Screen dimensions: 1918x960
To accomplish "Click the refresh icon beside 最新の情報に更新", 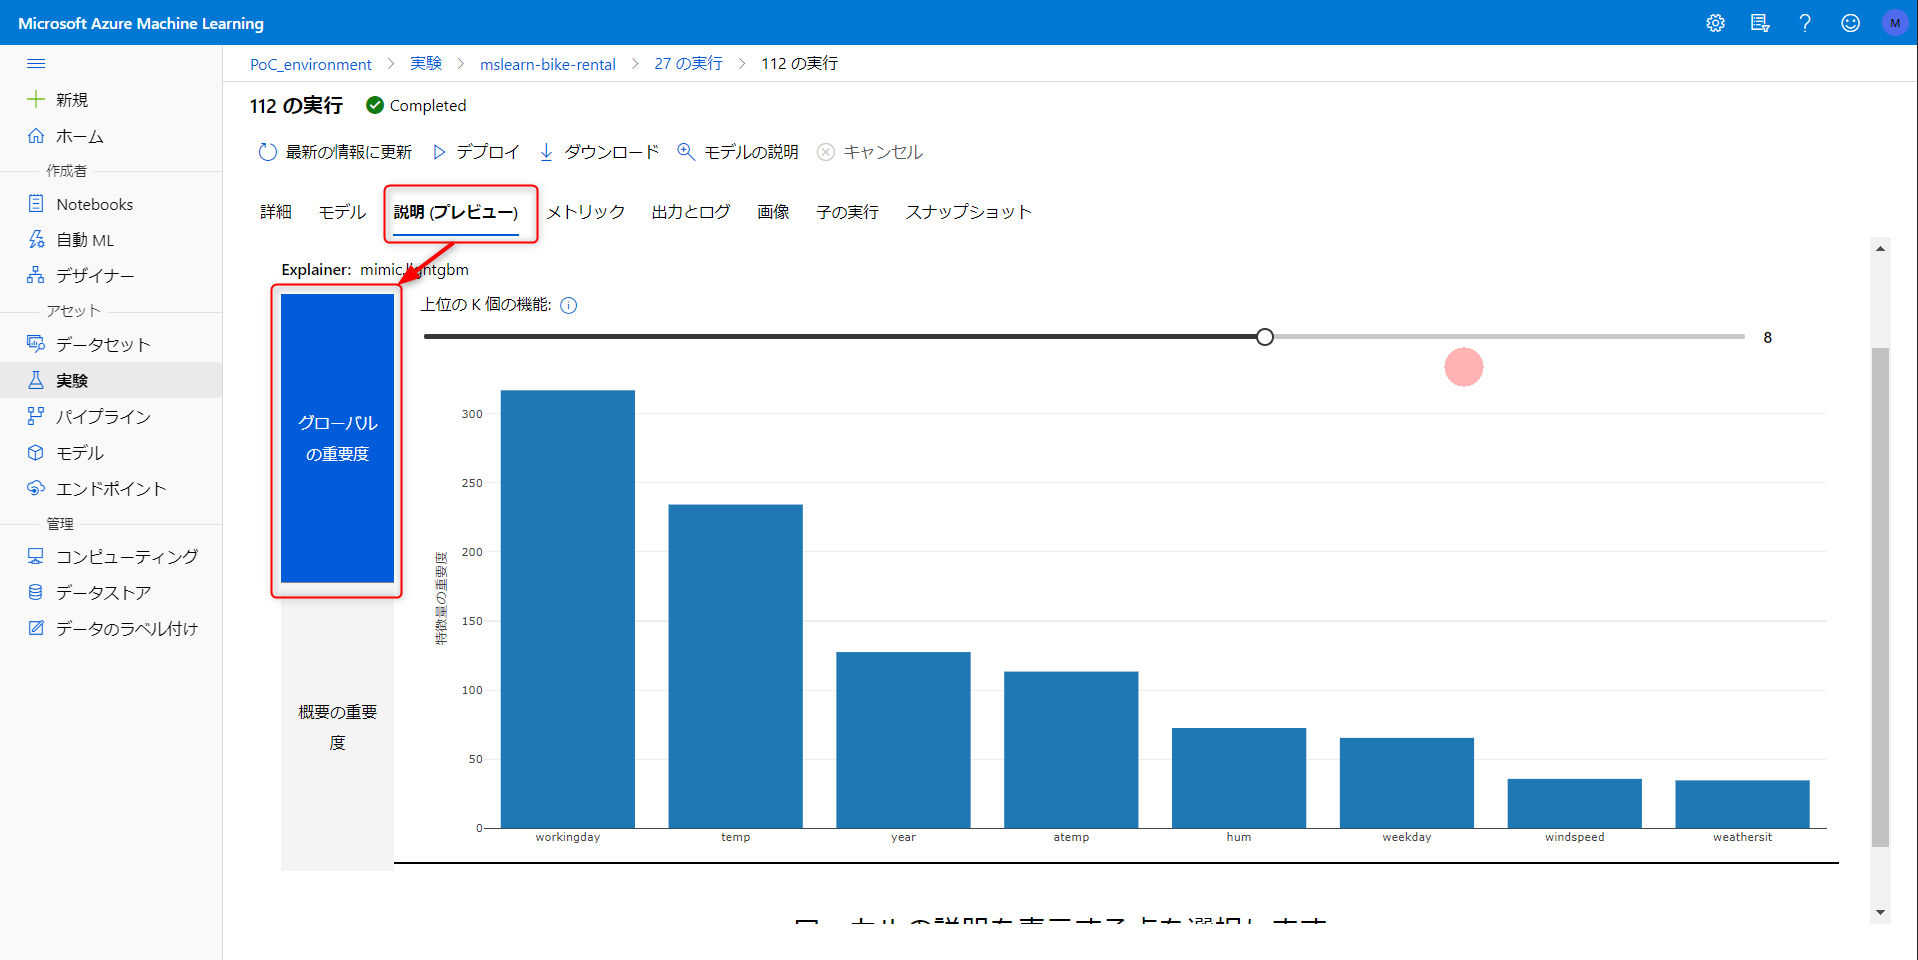I will click(x=267, y=152).
